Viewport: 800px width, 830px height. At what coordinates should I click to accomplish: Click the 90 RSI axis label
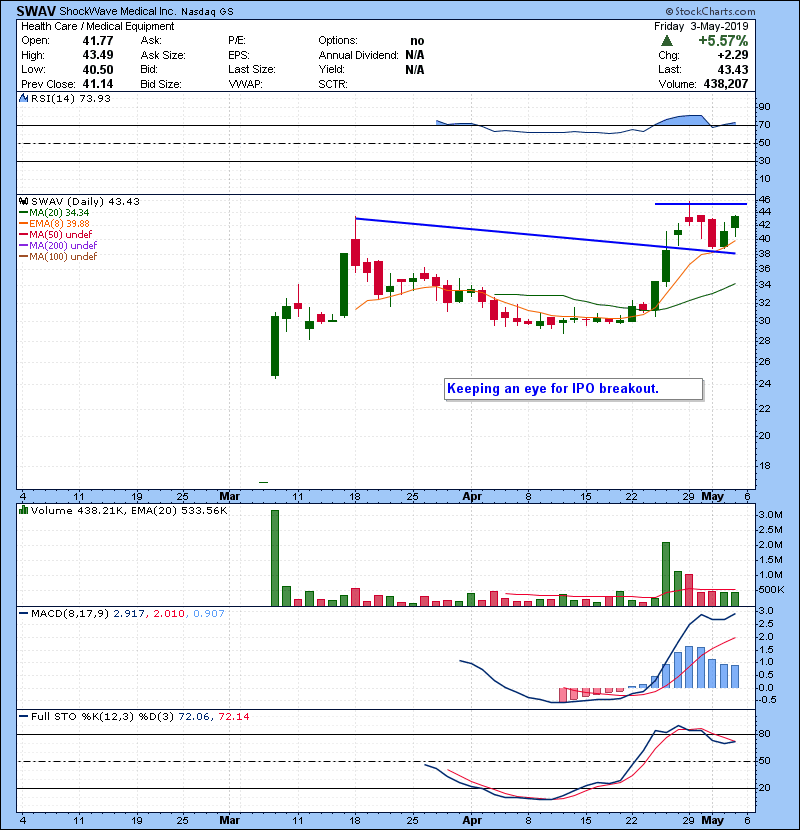click(765, 106)
